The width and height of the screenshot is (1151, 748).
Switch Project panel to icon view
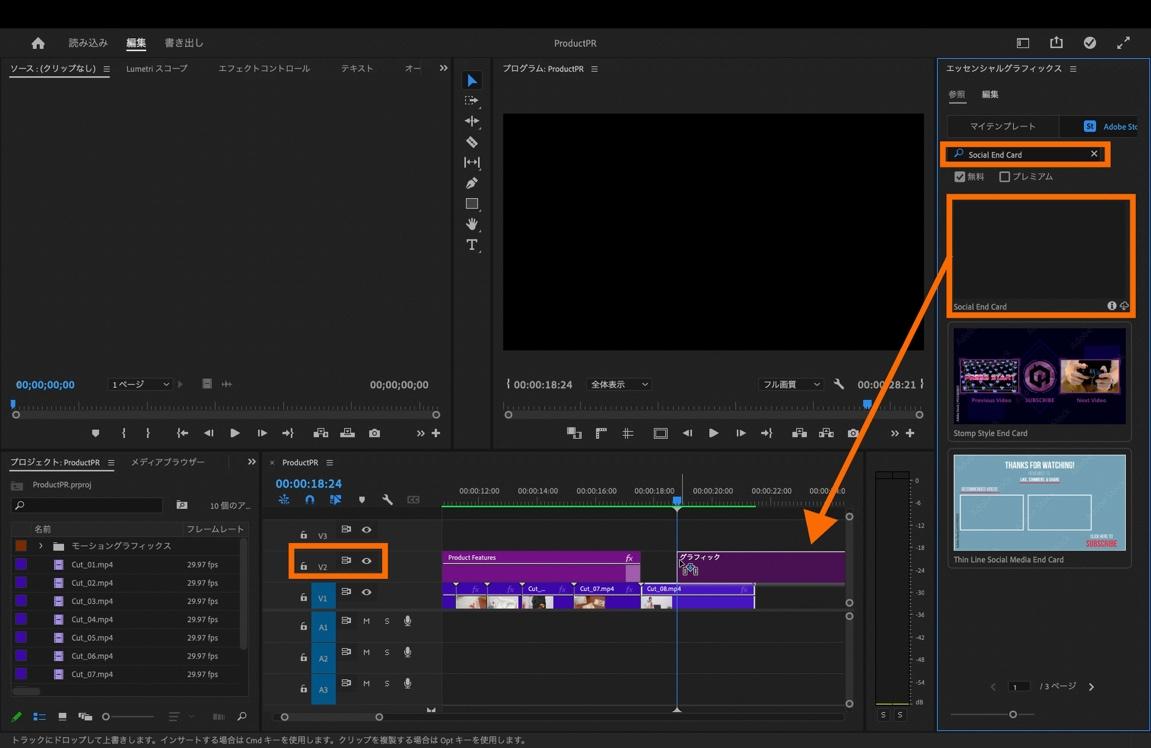[x=62, y=716]
